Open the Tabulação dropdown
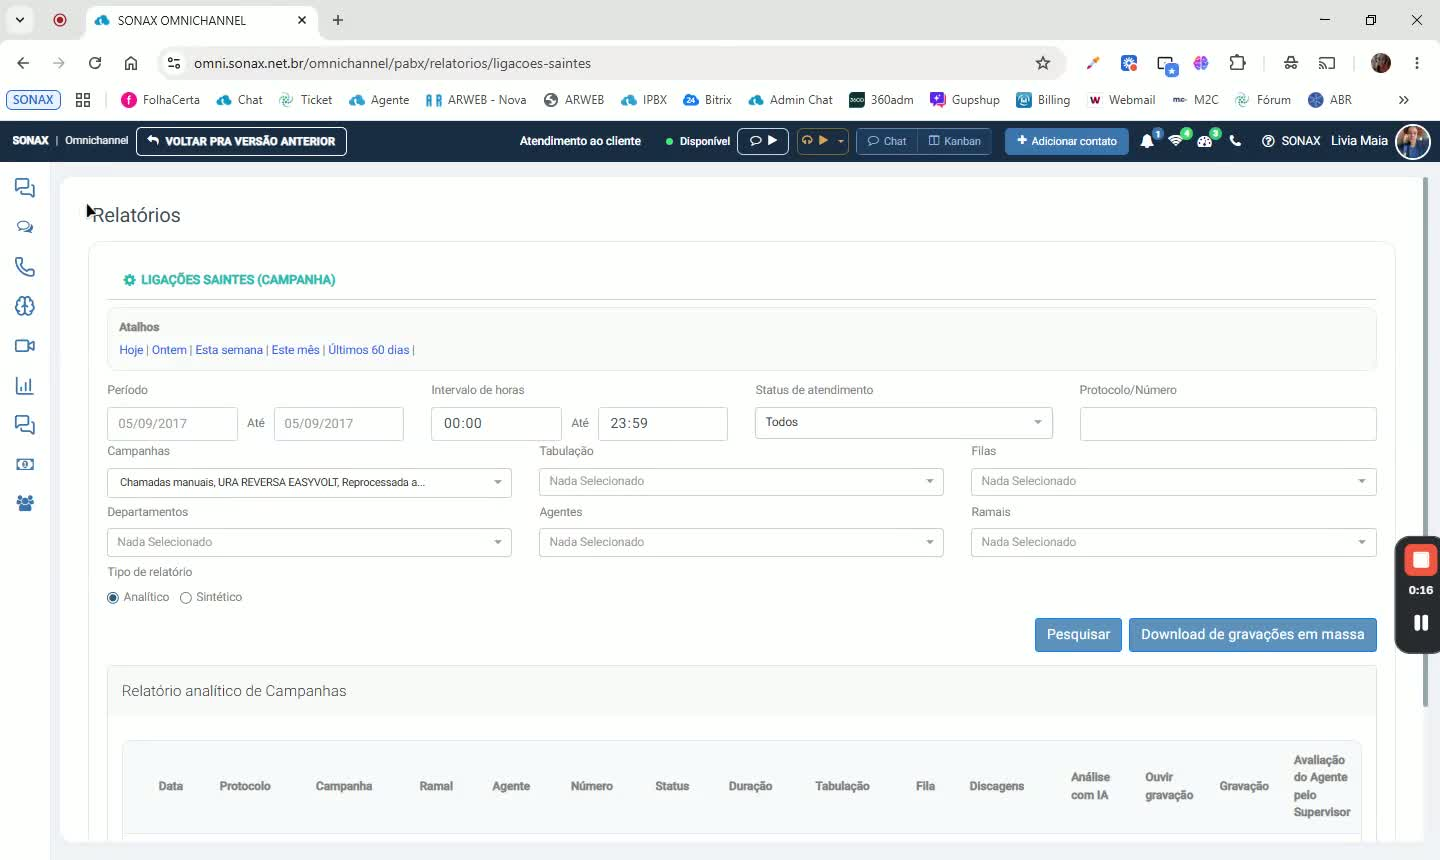 (x=741, y=481)
